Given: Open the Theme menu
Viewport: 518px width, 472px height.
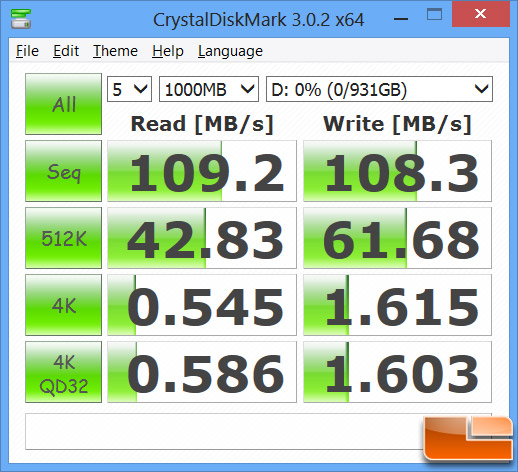Looking at the screenshot, I should (115, 51).
